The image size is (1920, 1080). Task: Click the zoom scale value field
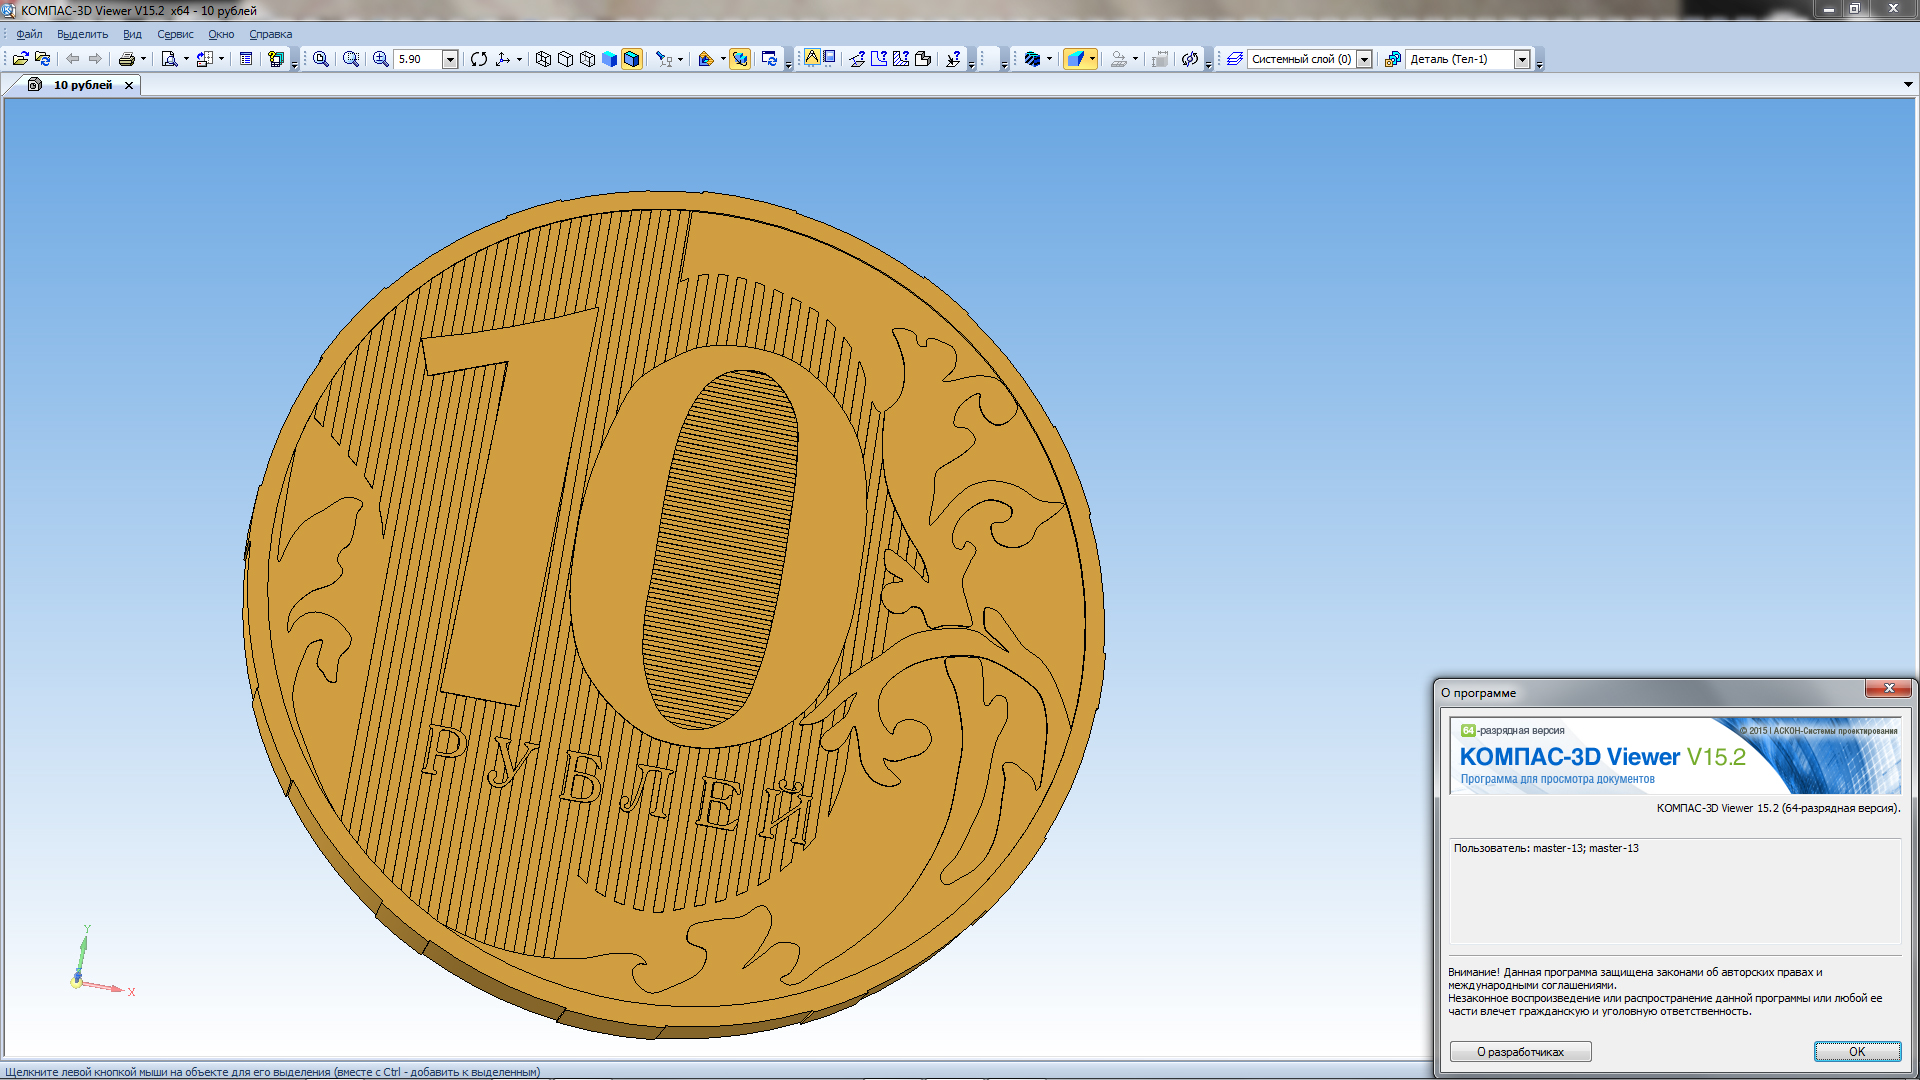coord(418,59)
